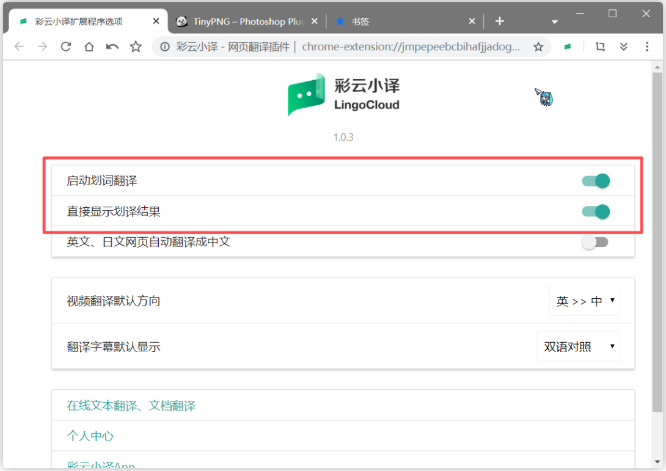Open the green LingoCloud extension icon
Viewport: 666px width, 471px height.
pos(567,46)
